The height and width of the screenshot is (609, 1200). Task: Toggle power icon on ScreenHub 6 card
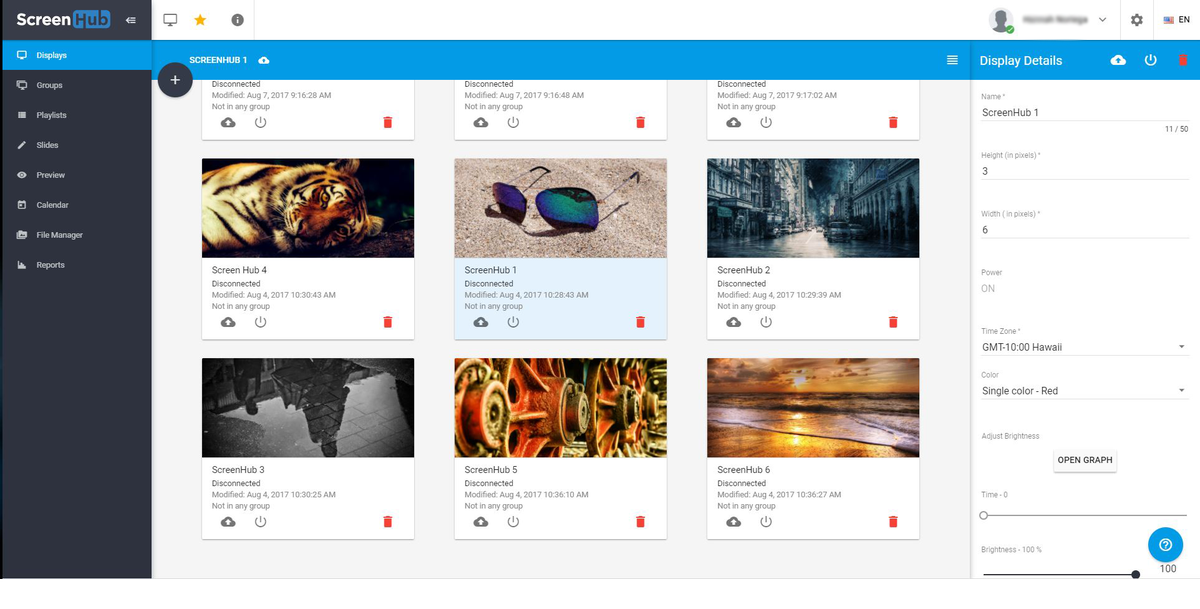[x=766, y=522]
